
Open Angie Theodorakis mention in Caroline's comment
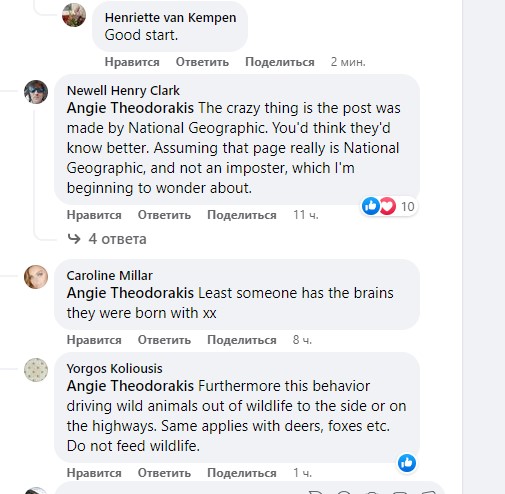coord(130,293)
